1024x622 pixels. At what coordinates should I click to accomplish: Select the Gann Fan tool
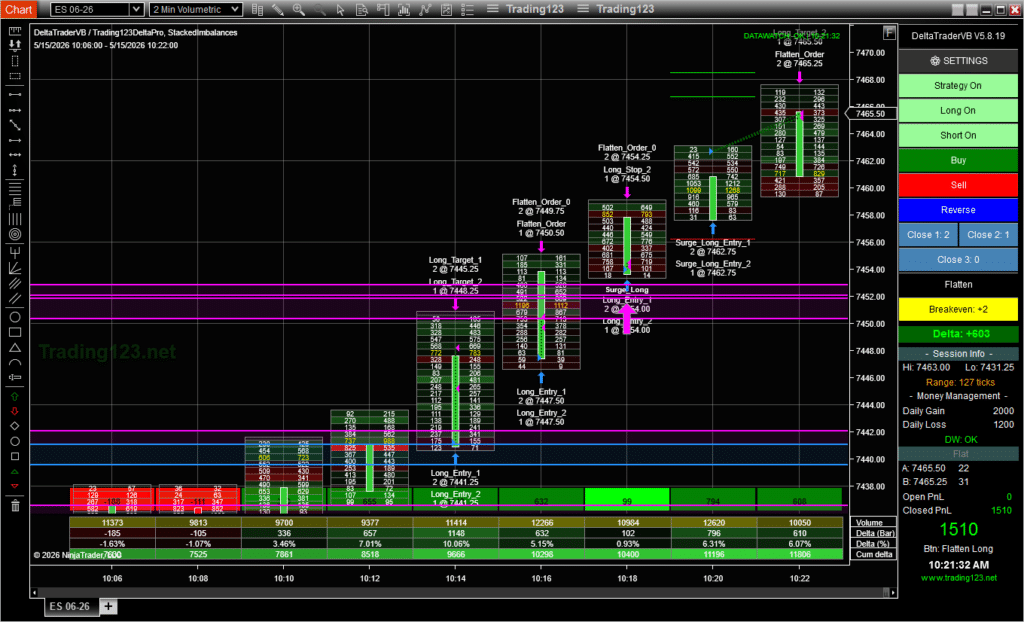(x=15, y=267)
